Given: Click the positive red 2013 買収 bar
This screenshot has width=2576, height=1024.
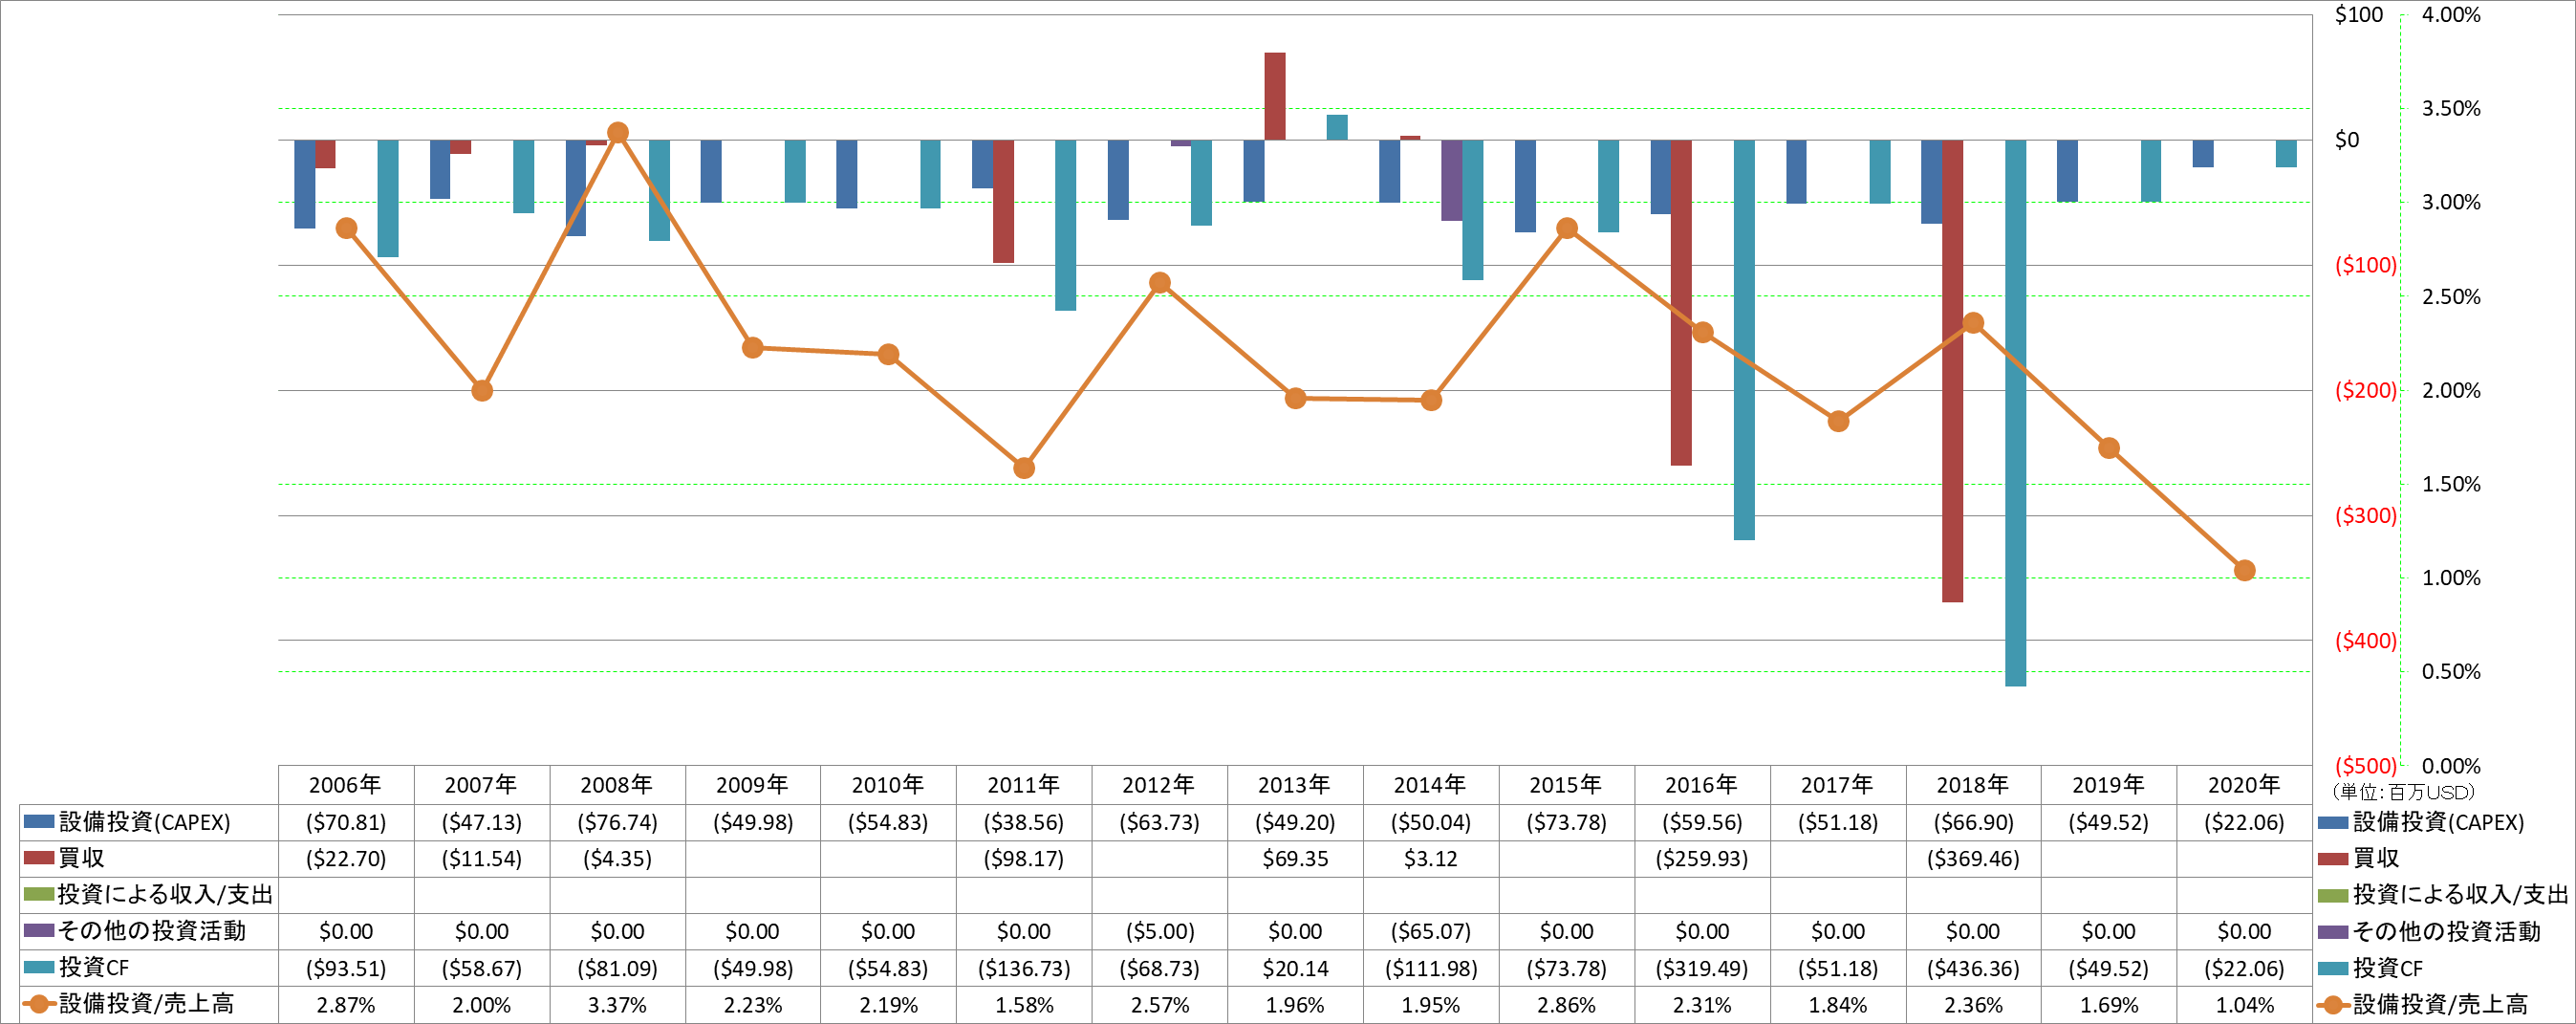Looking at the screenshot, I should click(1275, 96).
